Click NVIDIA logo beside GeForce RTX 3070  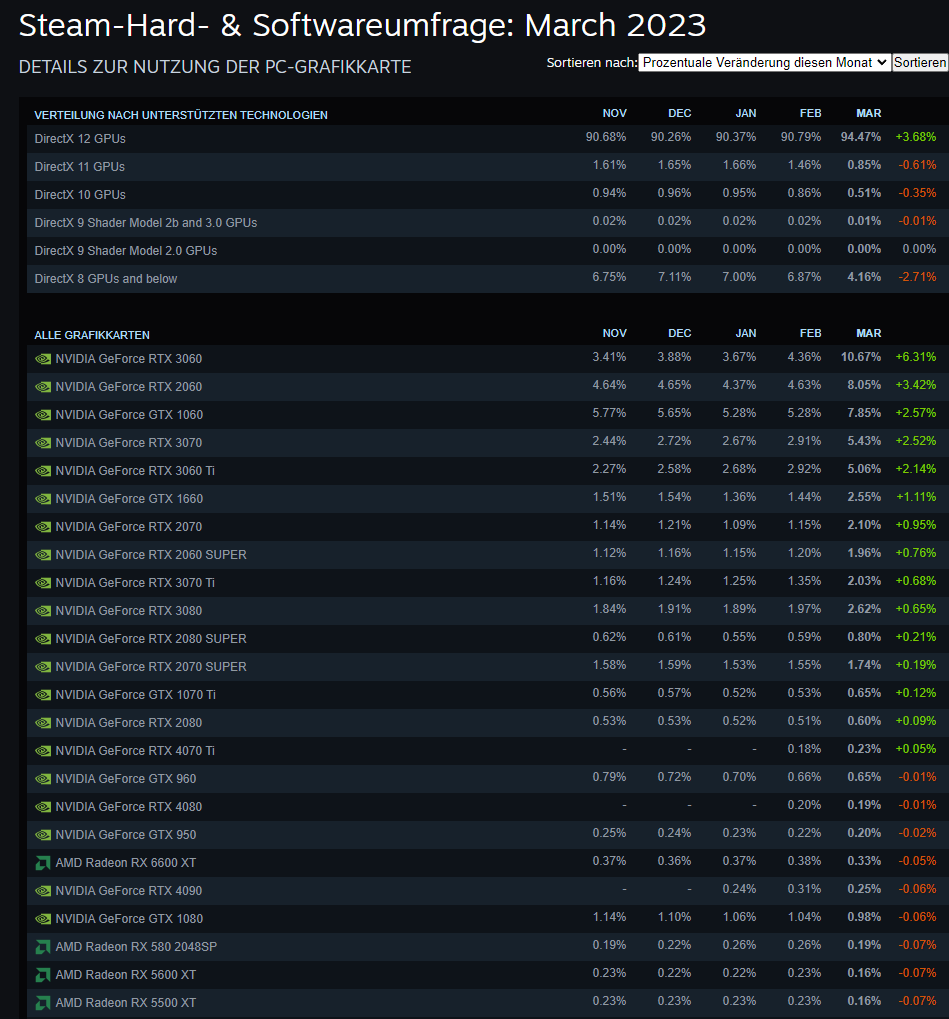point(43,443)
